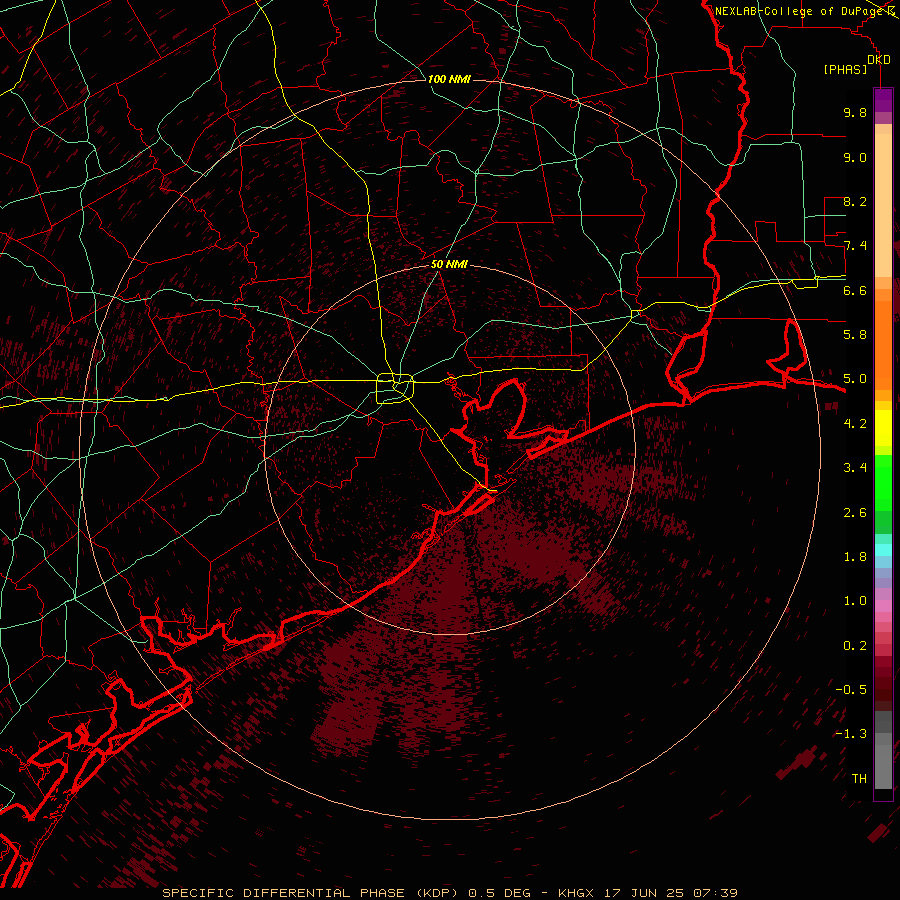Click the "50 NMI" range ring label

[449, 264]
